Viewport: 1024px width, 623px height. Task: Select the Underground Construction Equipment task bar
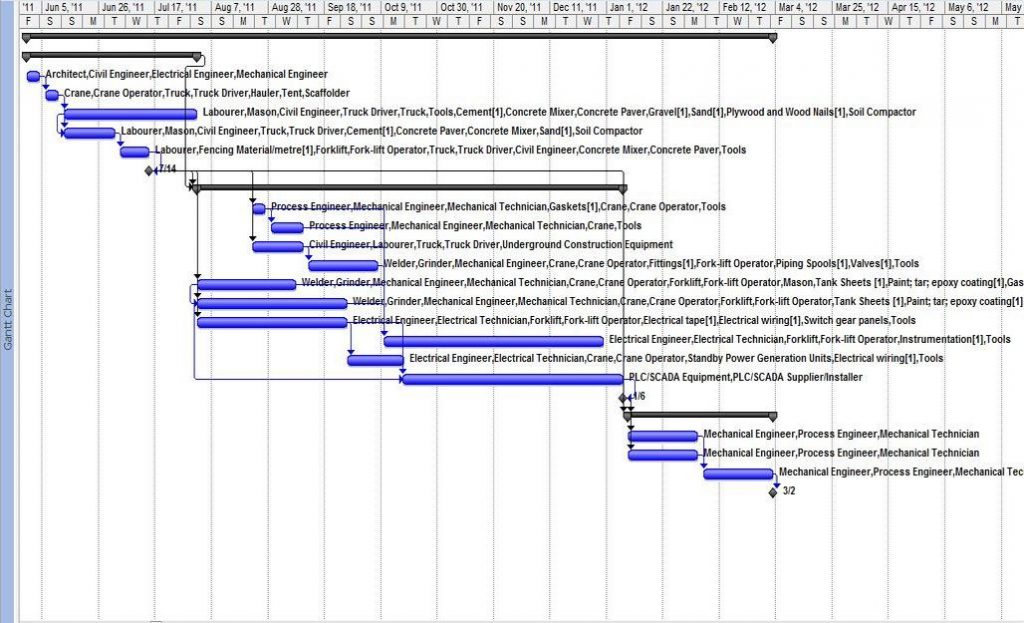point(280,245)
